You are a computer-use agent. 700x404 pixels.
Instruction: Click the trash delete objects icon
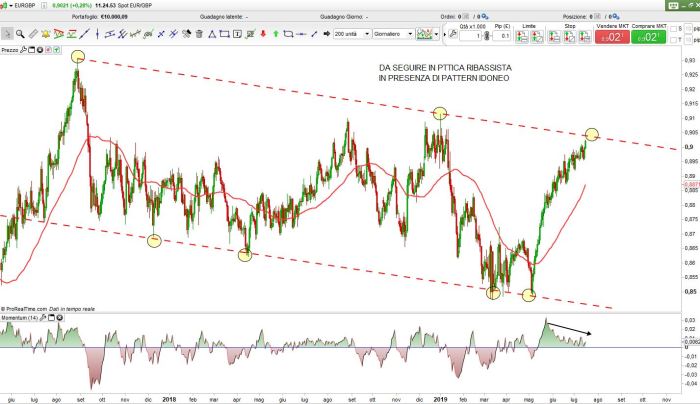(x=199, y=33)
